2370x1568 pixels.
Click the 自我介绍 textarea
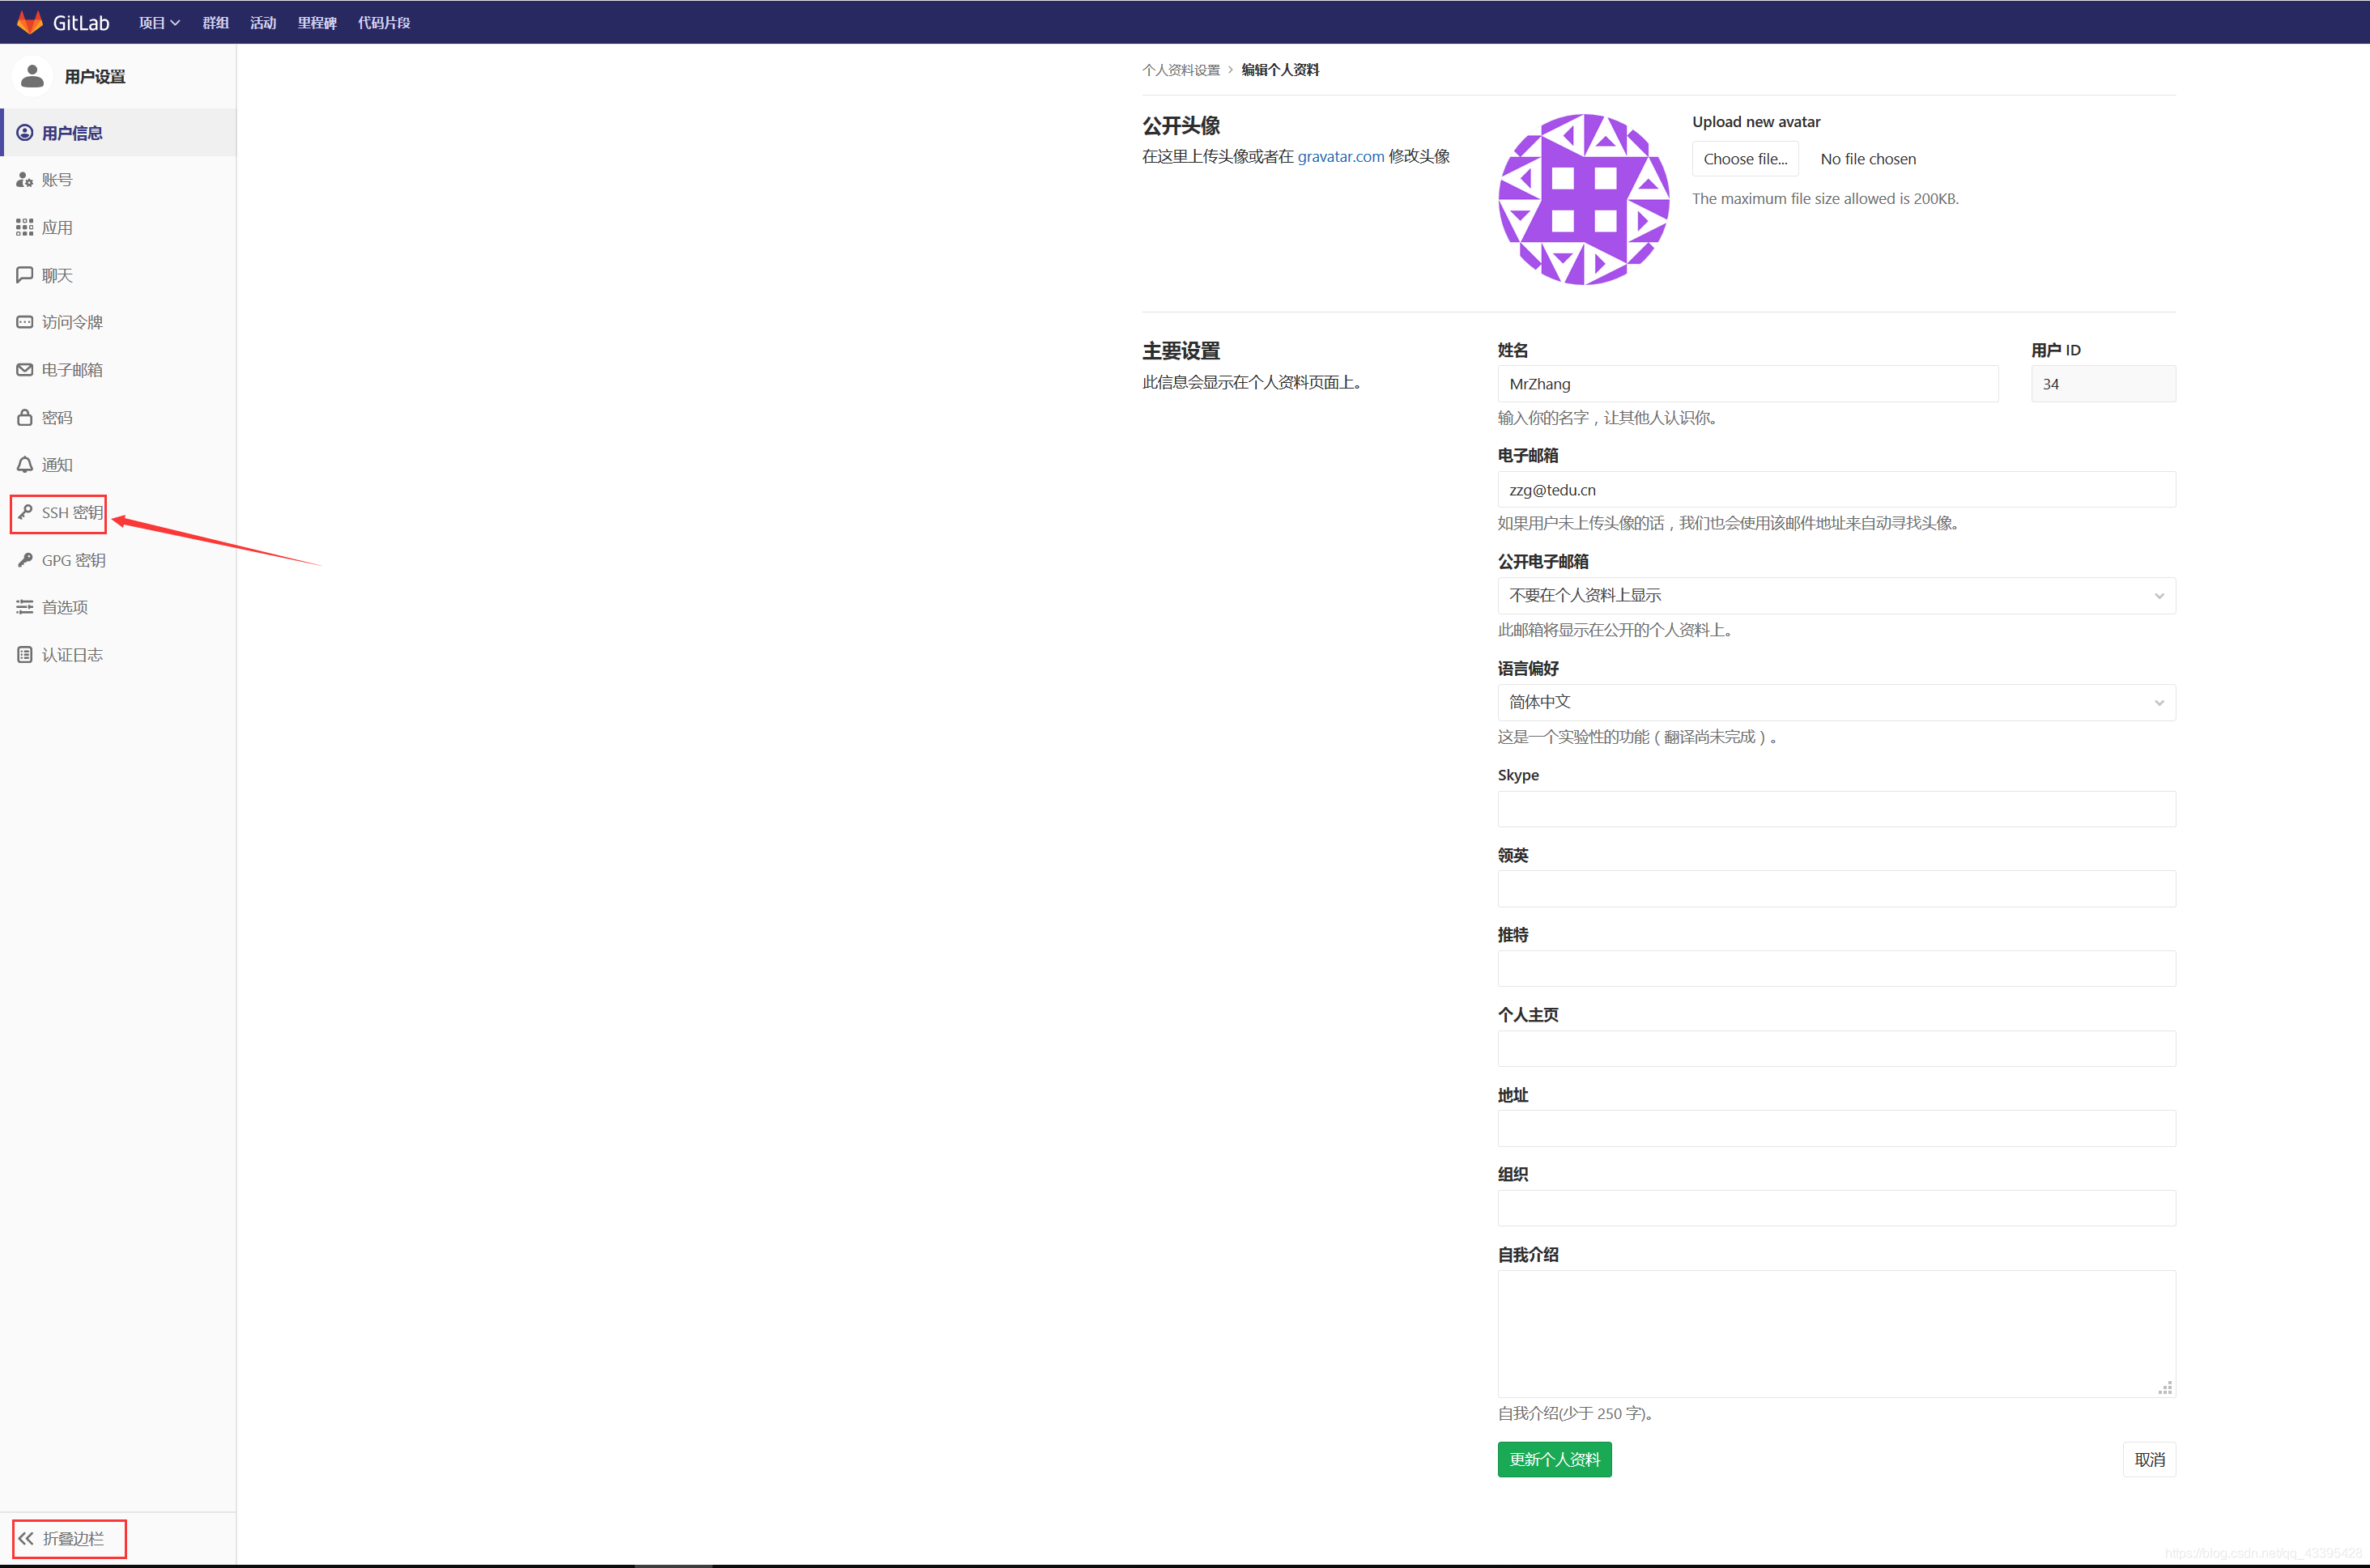pyautogui.click(x=1836, y=1334)
